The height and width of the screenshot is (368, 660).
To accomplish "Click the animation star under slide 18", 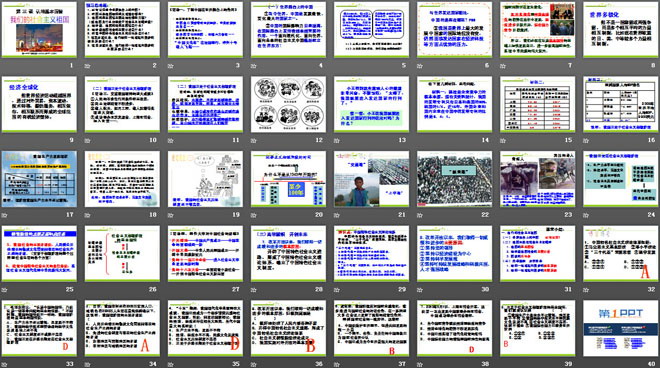I will tap(88, 215).
